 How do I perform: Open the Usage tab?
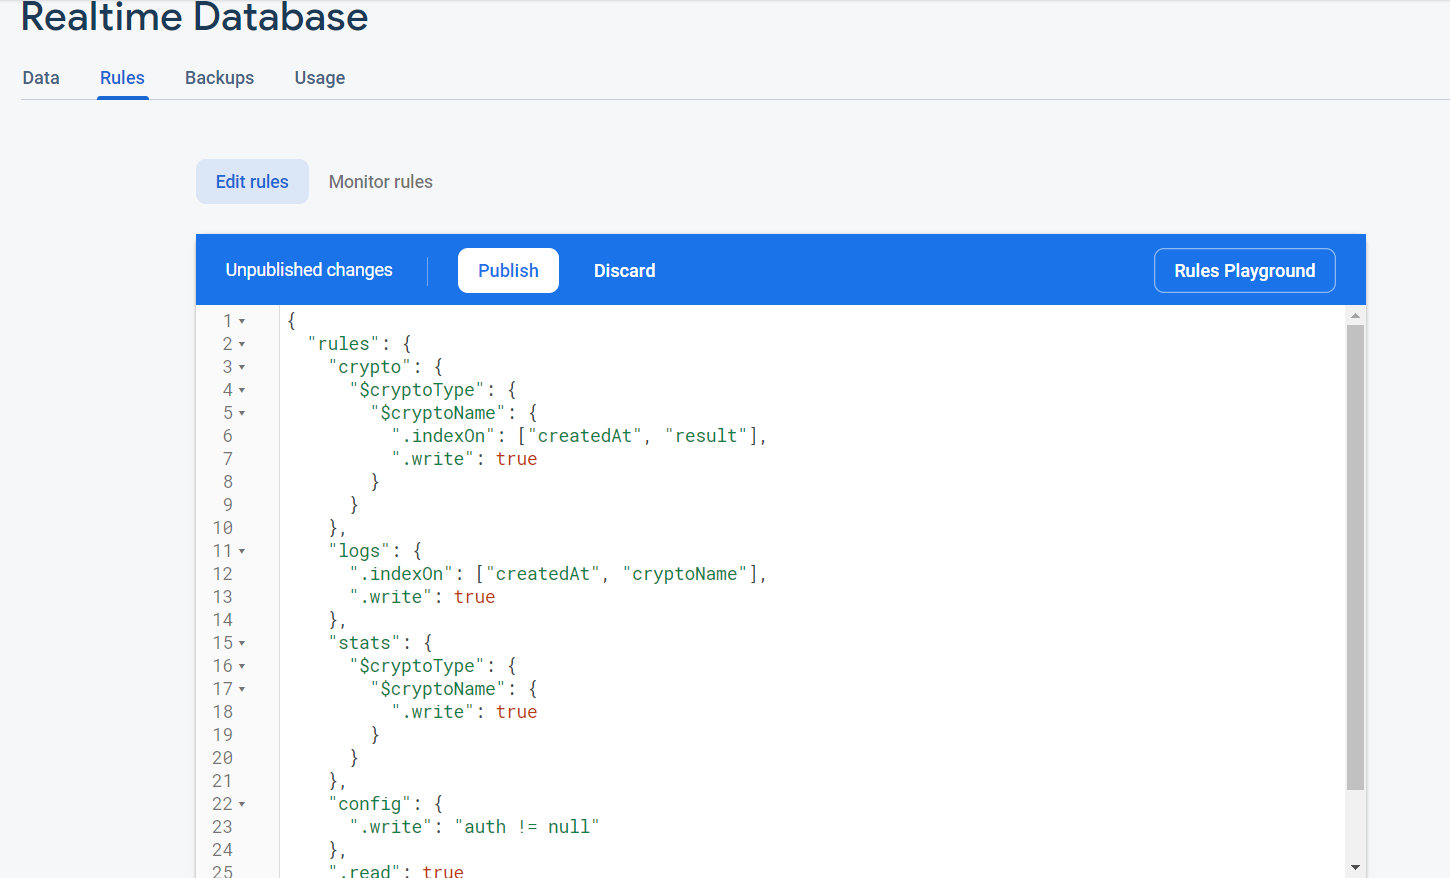[x=320, y=78]
